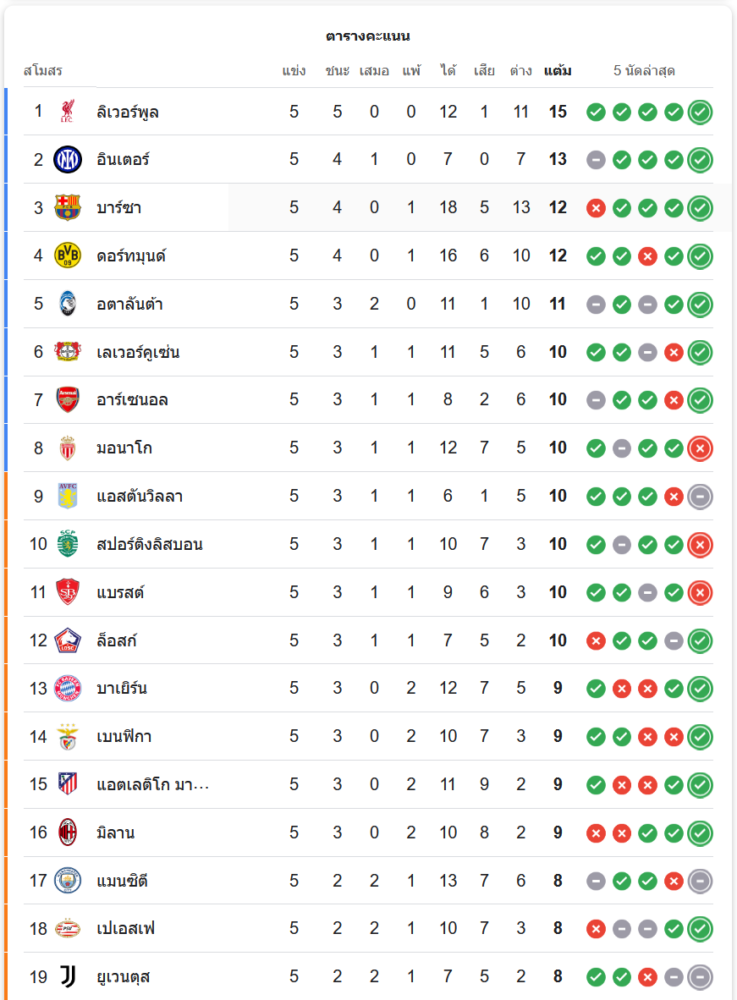Screen dimensions: 737x1000
Task: Open the สปอร์ติงลิสบอน team link
Action: (x=150, y=544)
